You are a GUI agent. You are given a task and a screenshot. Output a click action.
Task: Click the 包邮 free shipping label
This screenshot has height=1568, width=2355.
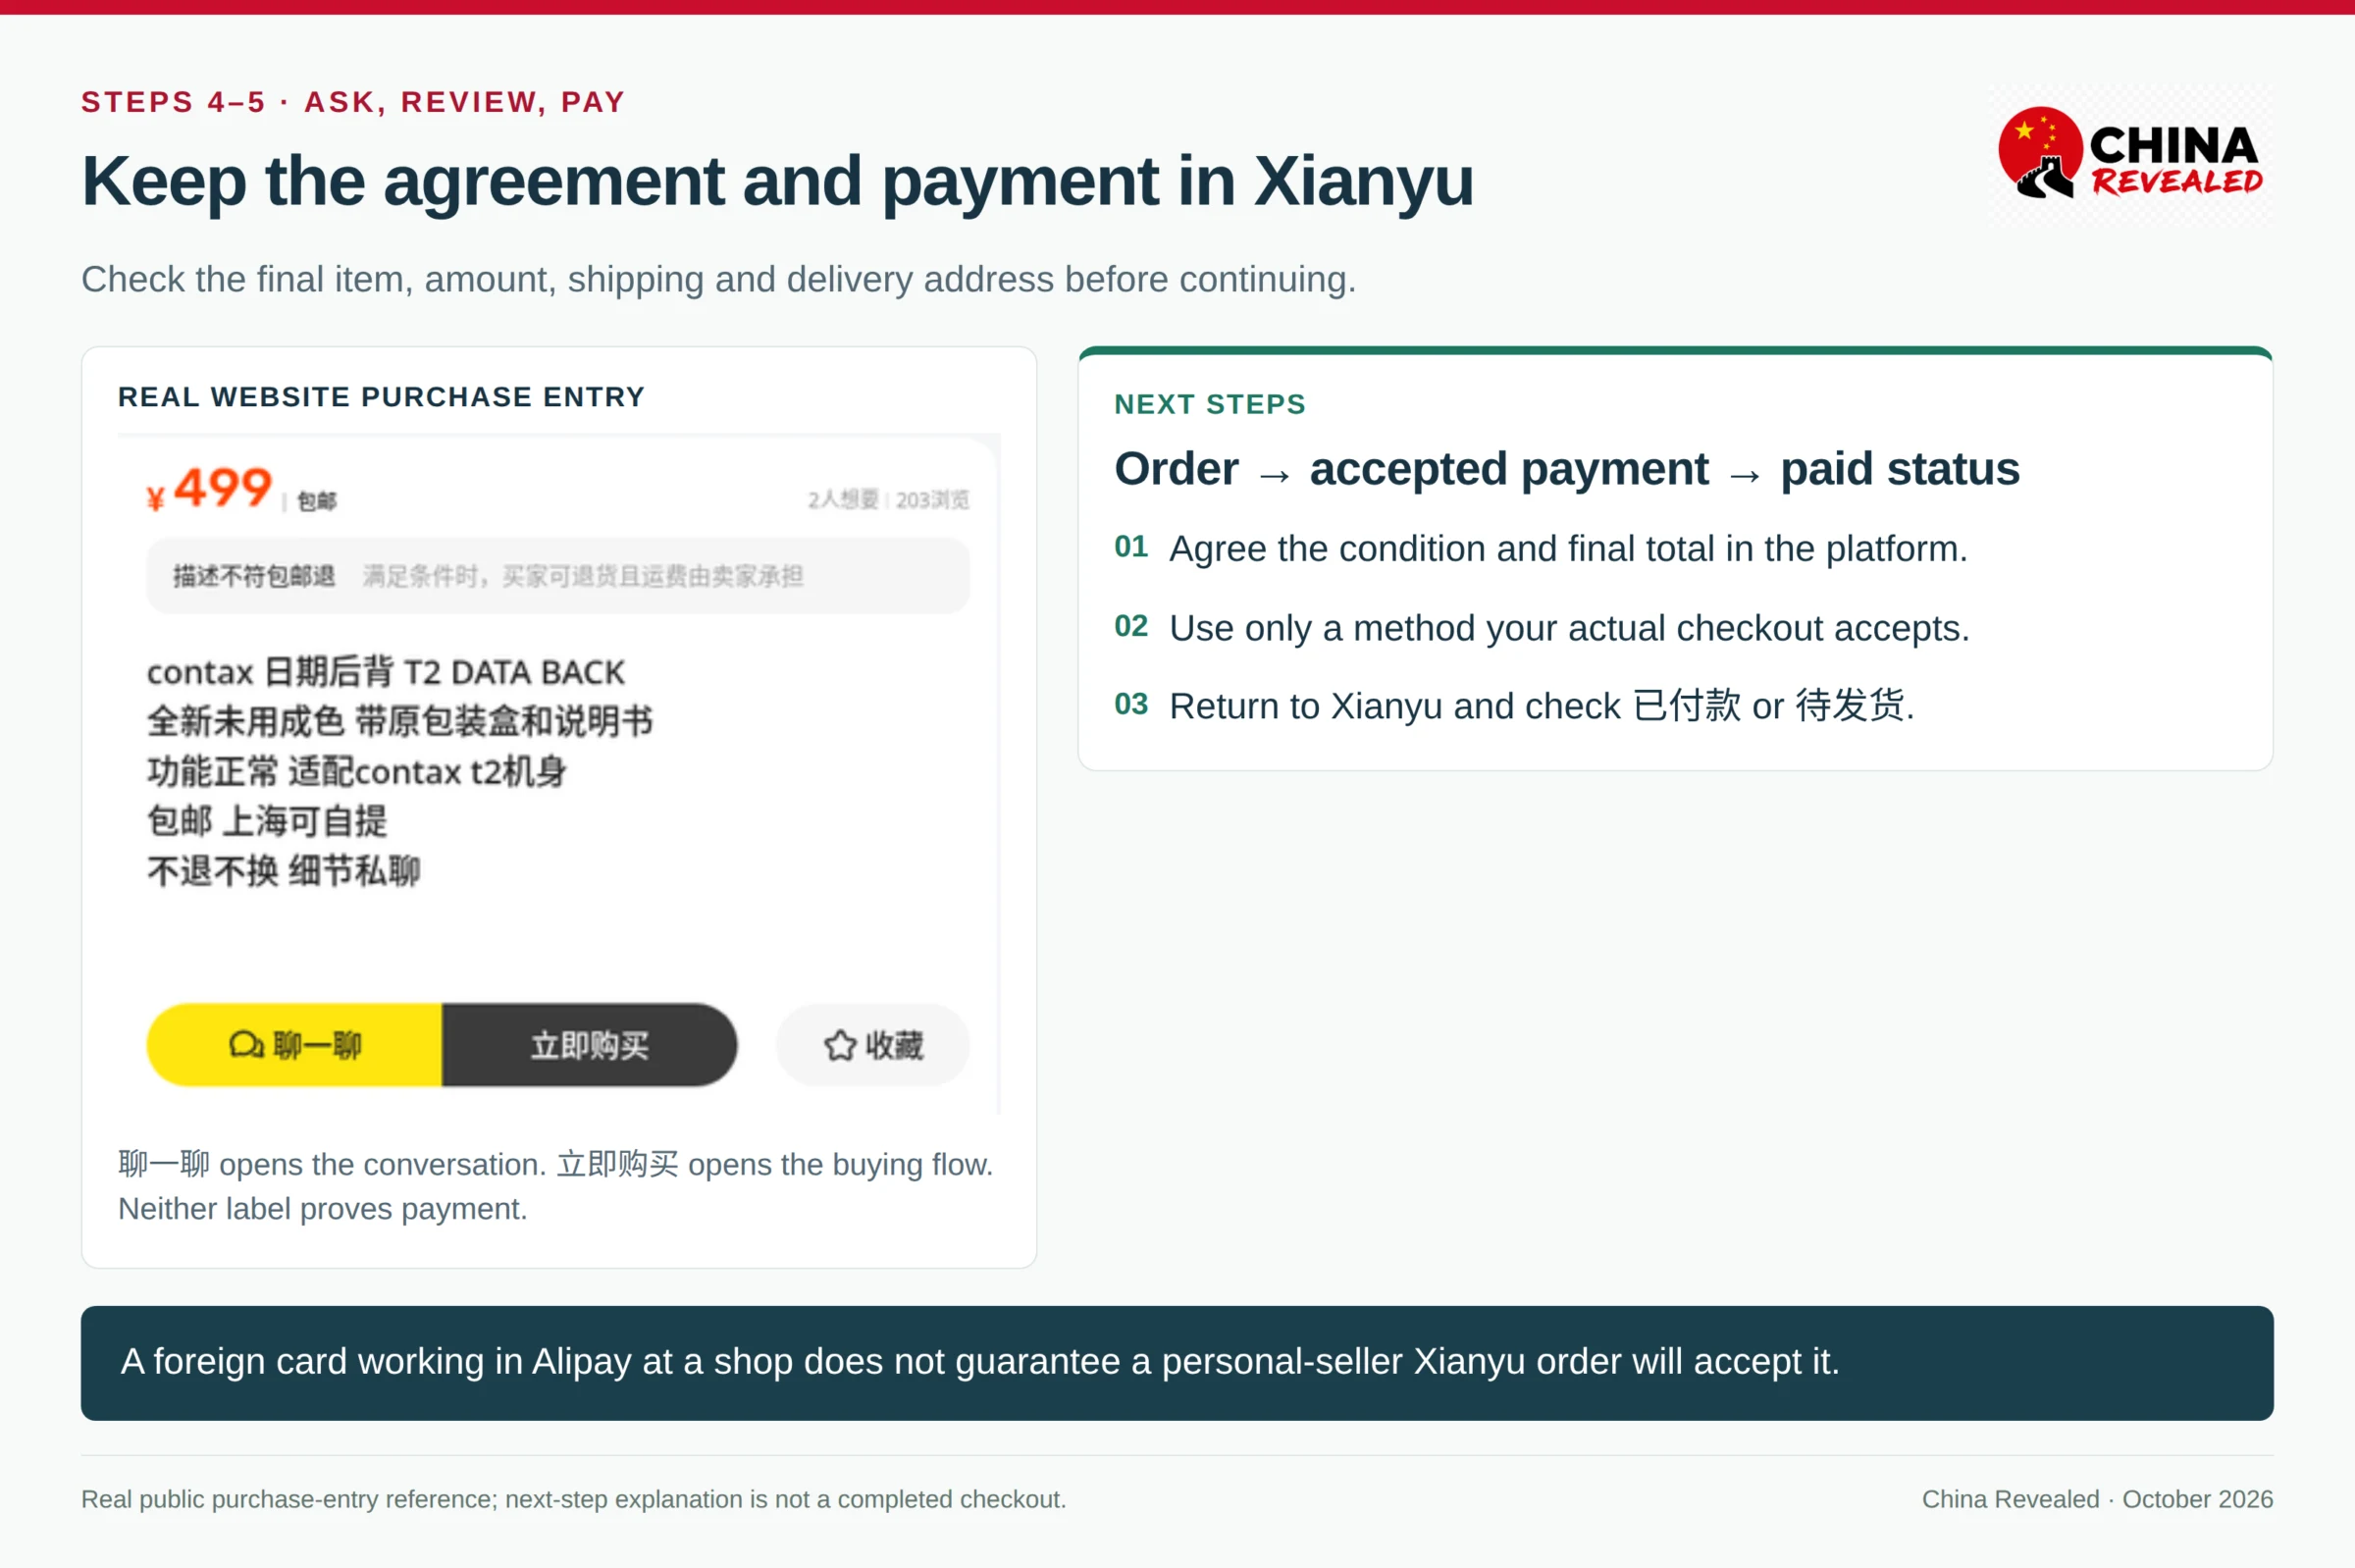coord(317,500)
